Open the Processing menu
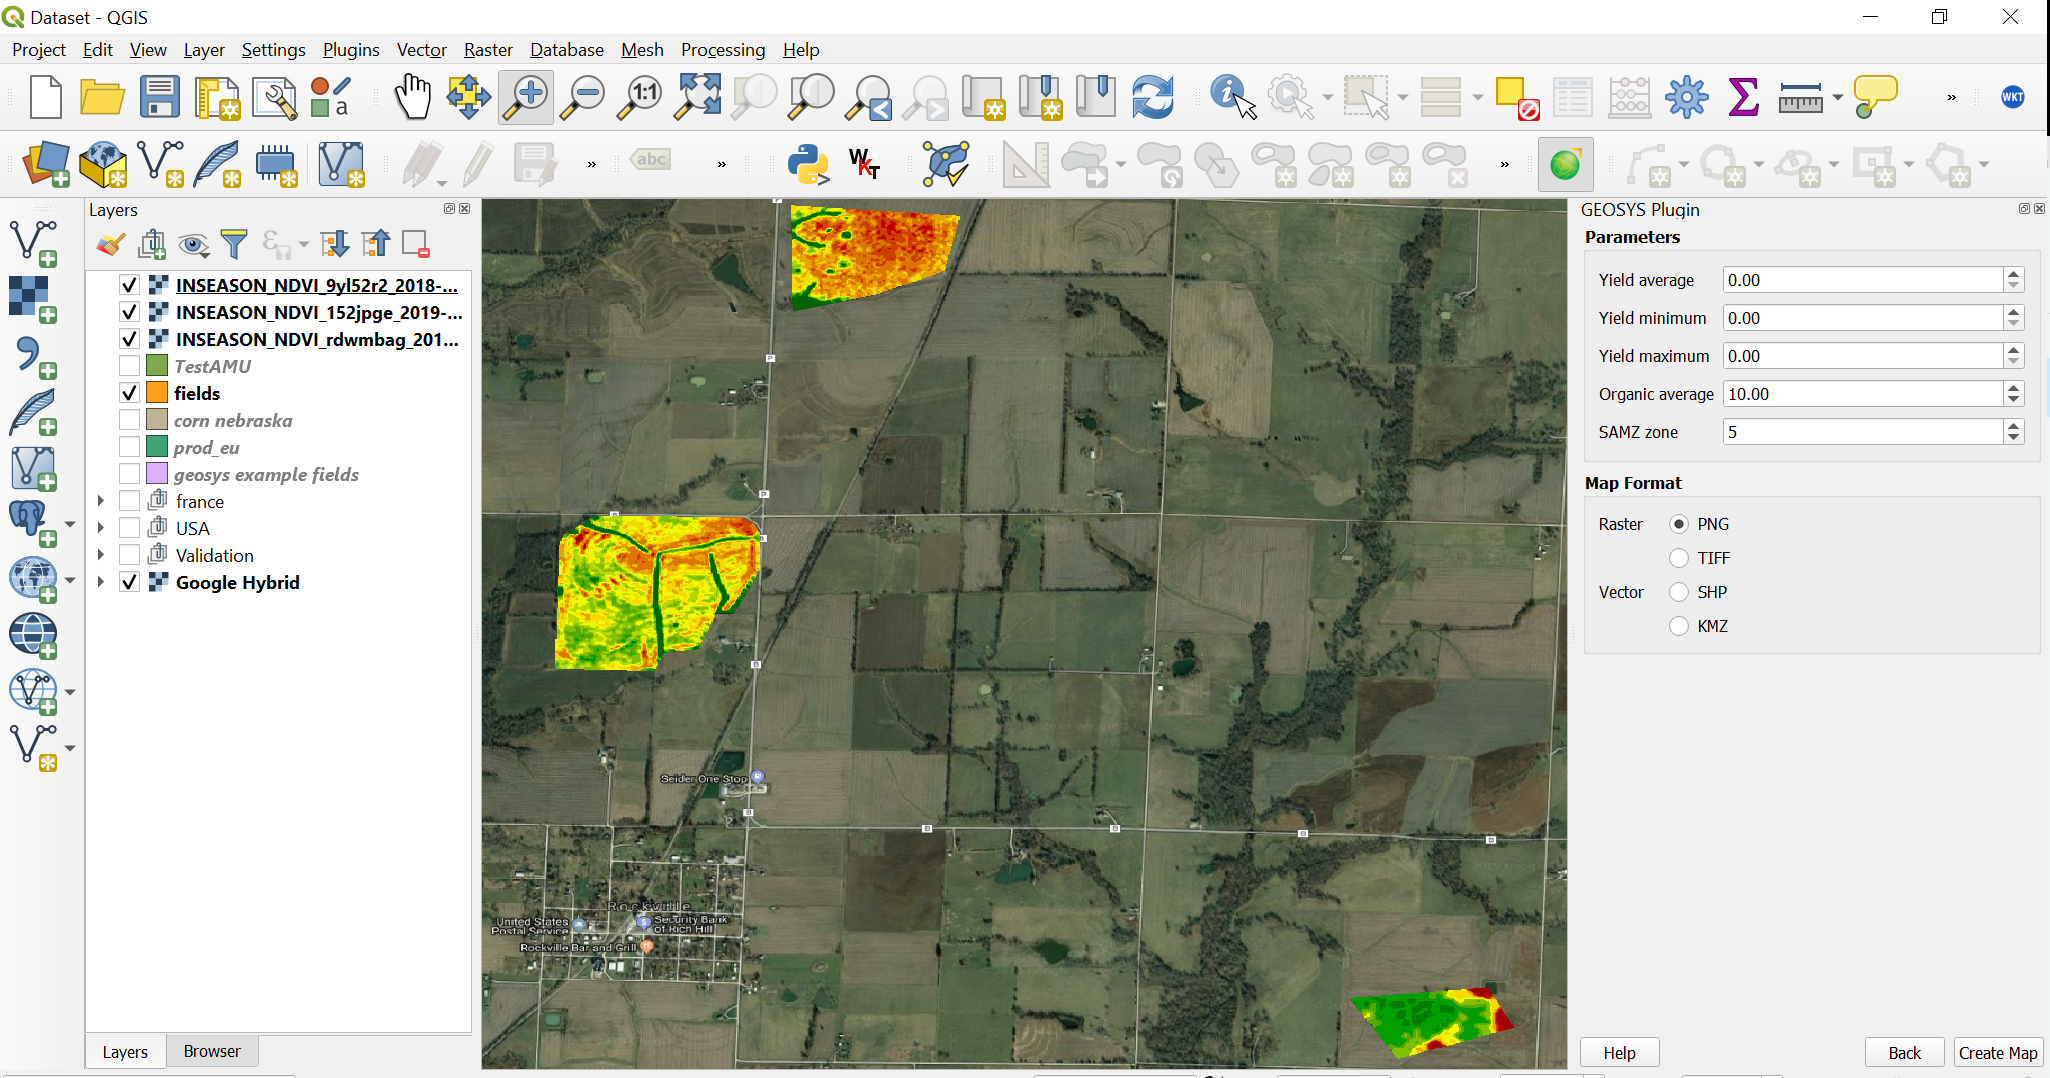Image resolution: width=2050 pixels, height=1078 pixels. click(x=722, y=50)
